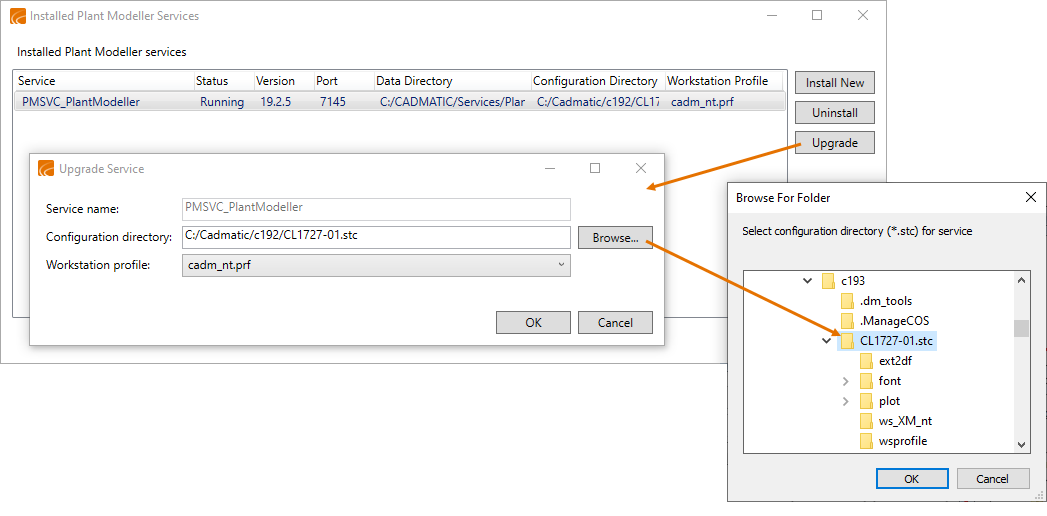Click the Upgrade button
Image resolution: width=1047 pixels, height=516 pixels.
(x=834, y=143)
